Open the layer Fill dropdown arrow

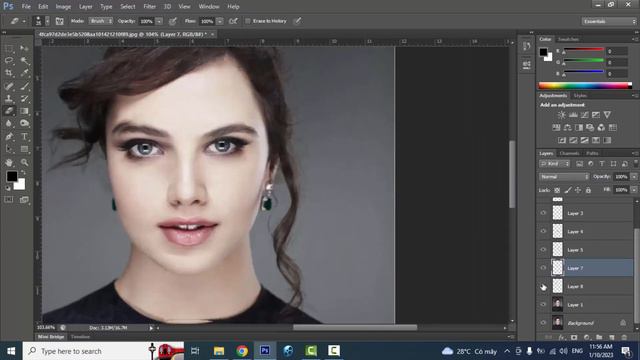pos(634,190)
